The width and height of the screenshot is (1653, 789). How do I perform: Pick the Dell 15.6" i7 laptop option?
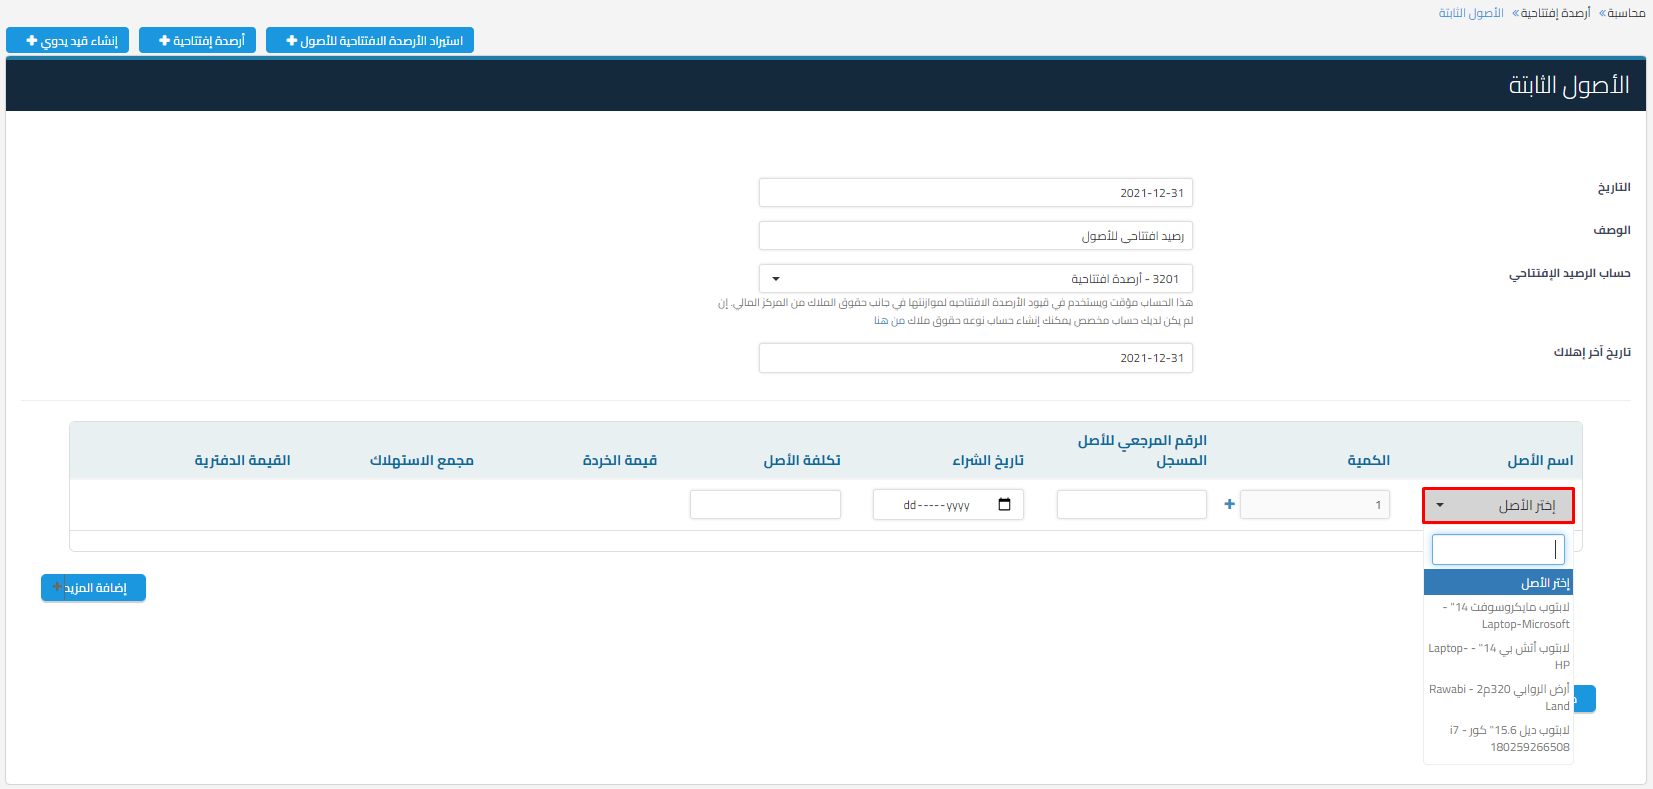[1498, 738]
